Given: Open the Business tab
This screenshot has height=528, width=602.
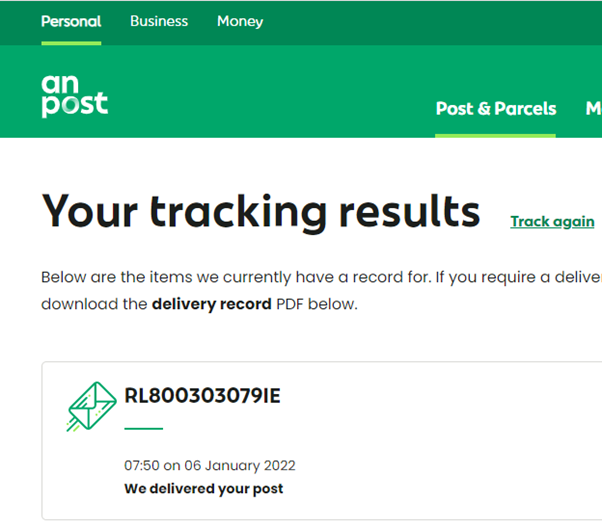Looking at the screenshot, I should pos(159,21).
